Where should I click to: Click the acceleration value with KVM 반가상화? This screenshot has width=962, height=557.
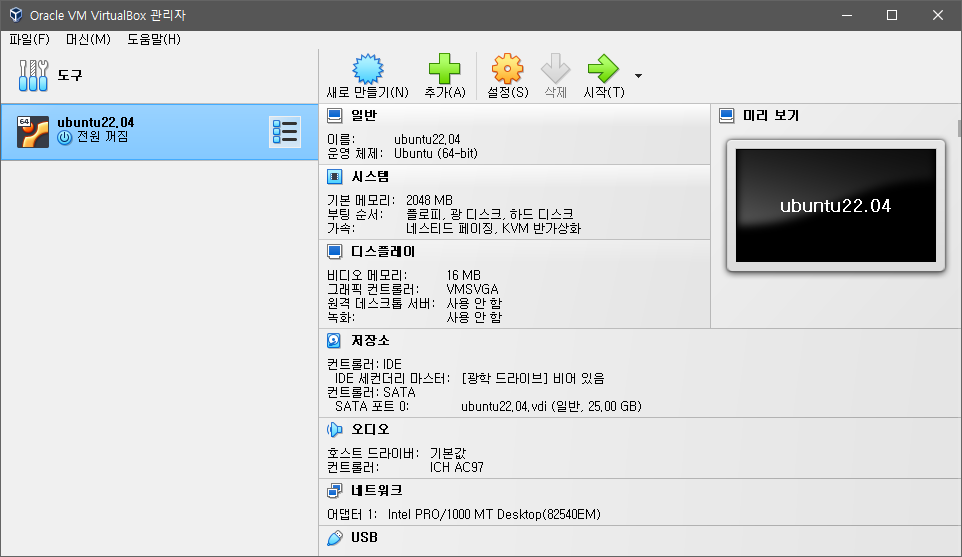(x=493, y=228)
